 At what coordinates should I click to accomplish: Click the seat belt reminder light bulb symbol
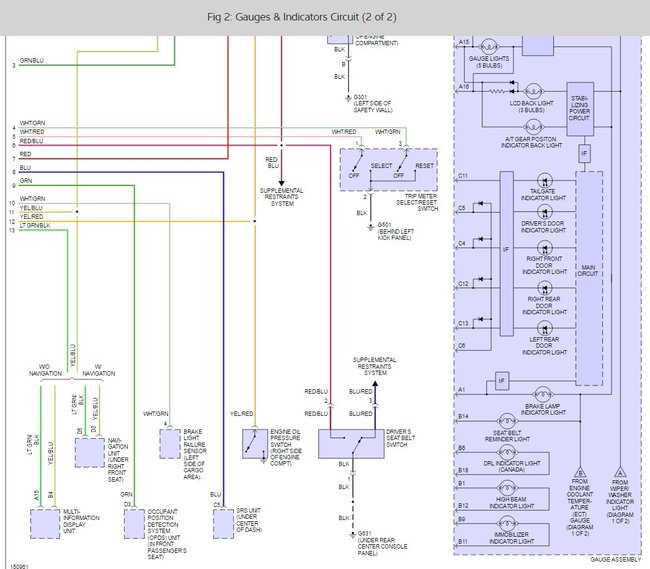[x=507, y=421]
